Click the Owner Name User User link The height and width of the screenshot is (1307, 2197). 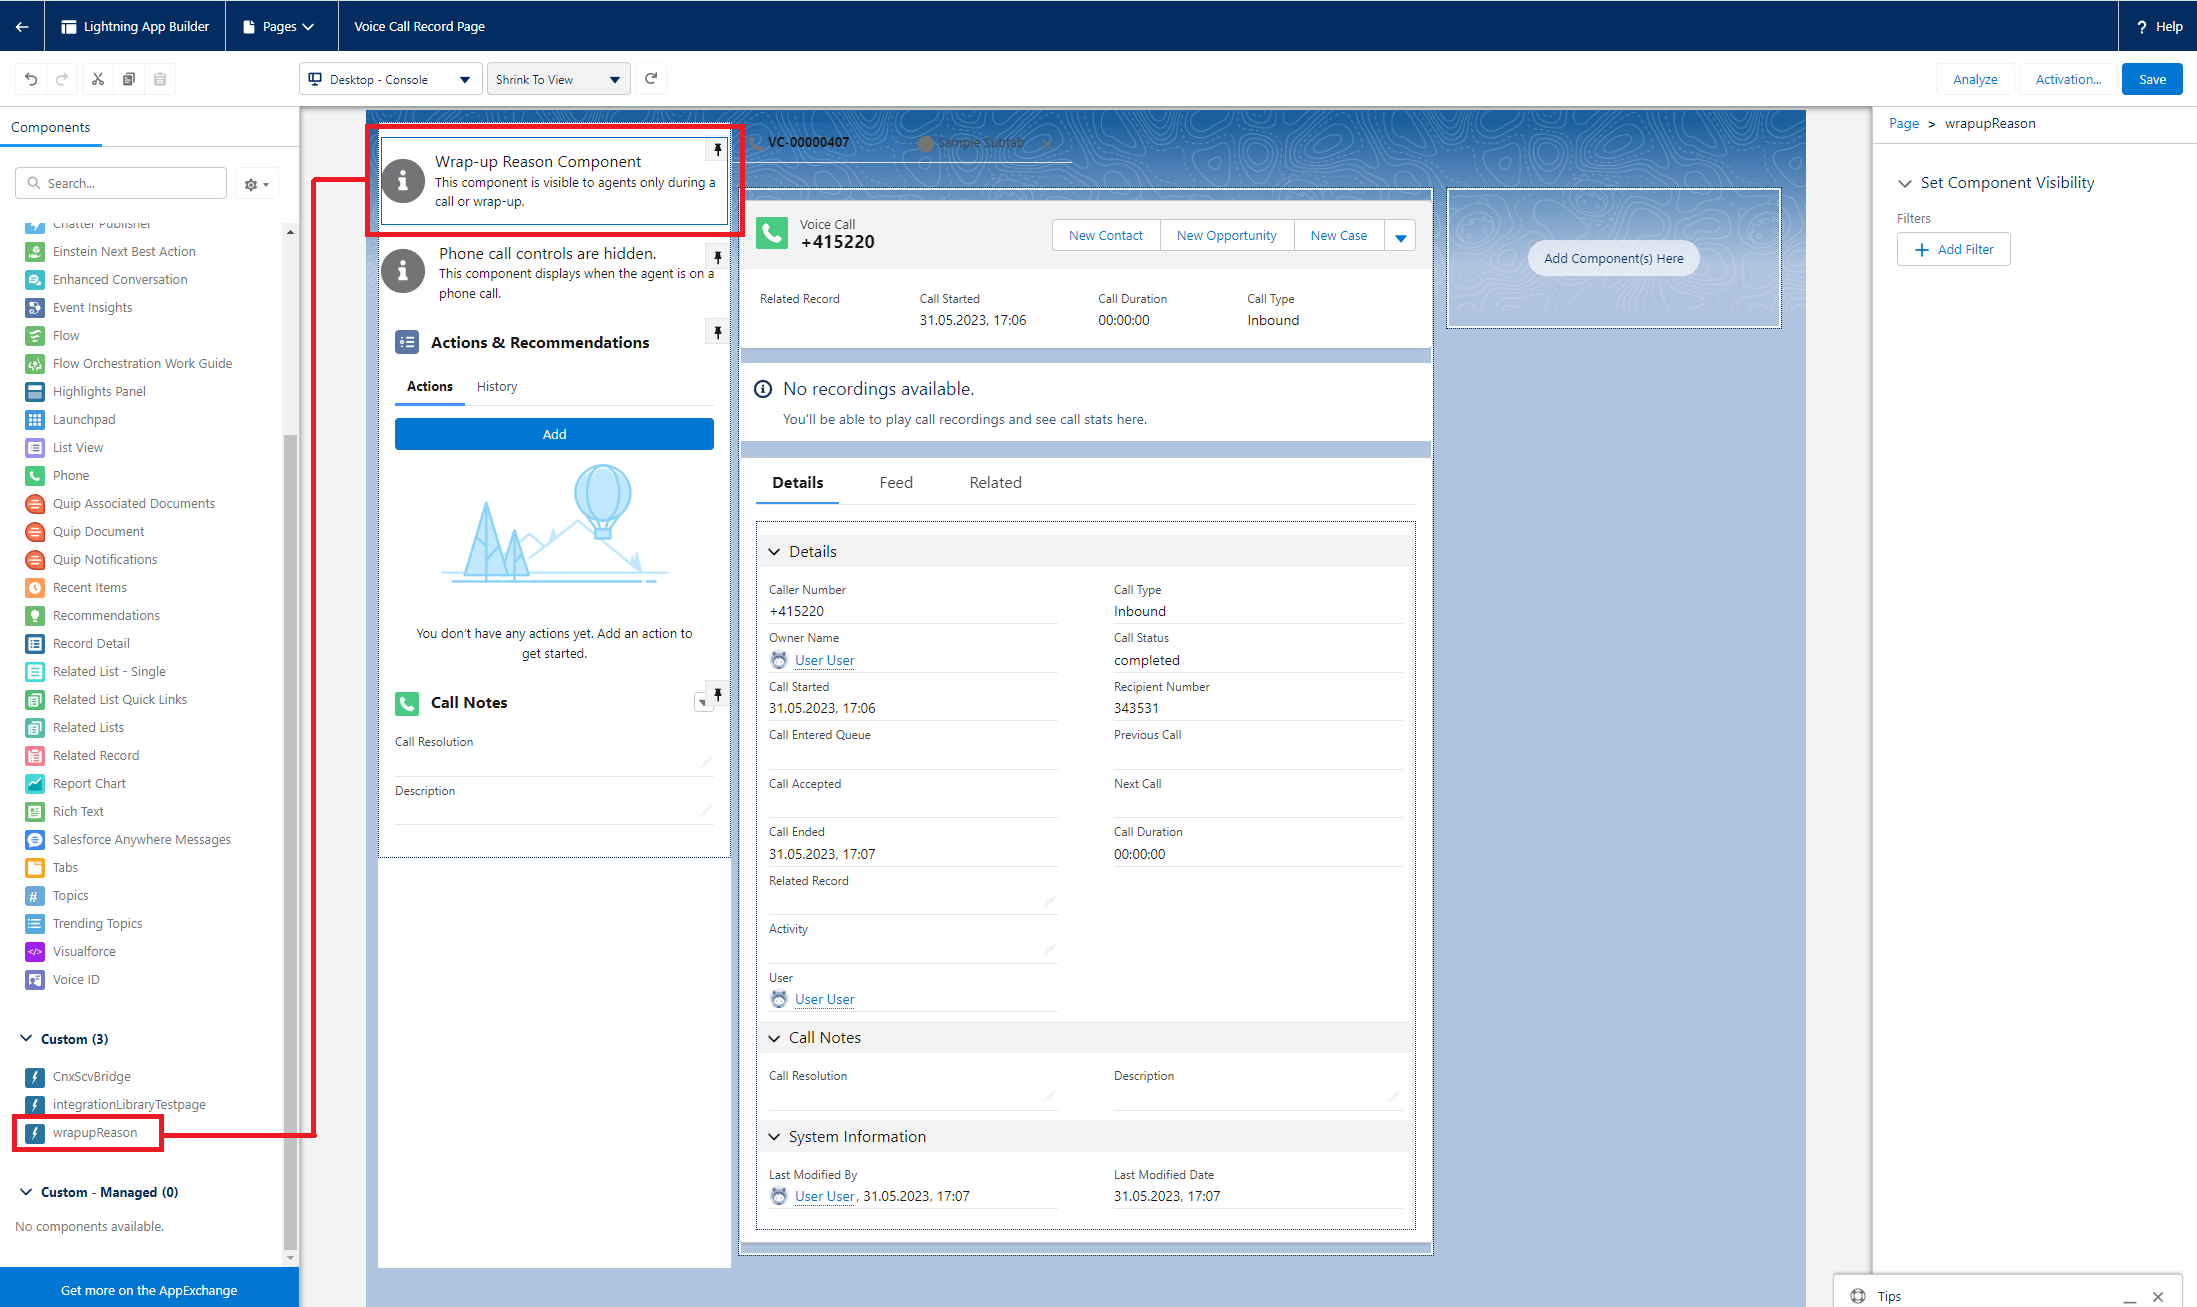click(824, 661)
